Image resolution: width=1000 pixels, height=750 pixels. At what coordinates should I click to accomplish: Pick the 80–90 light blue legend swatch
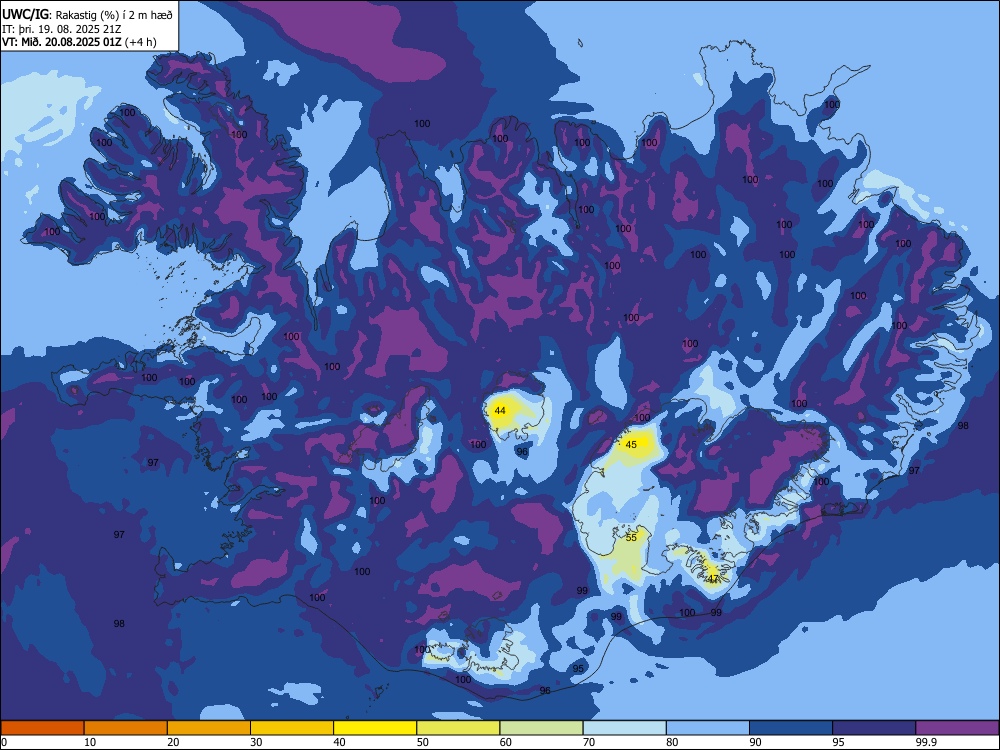(x=708, y=728)
